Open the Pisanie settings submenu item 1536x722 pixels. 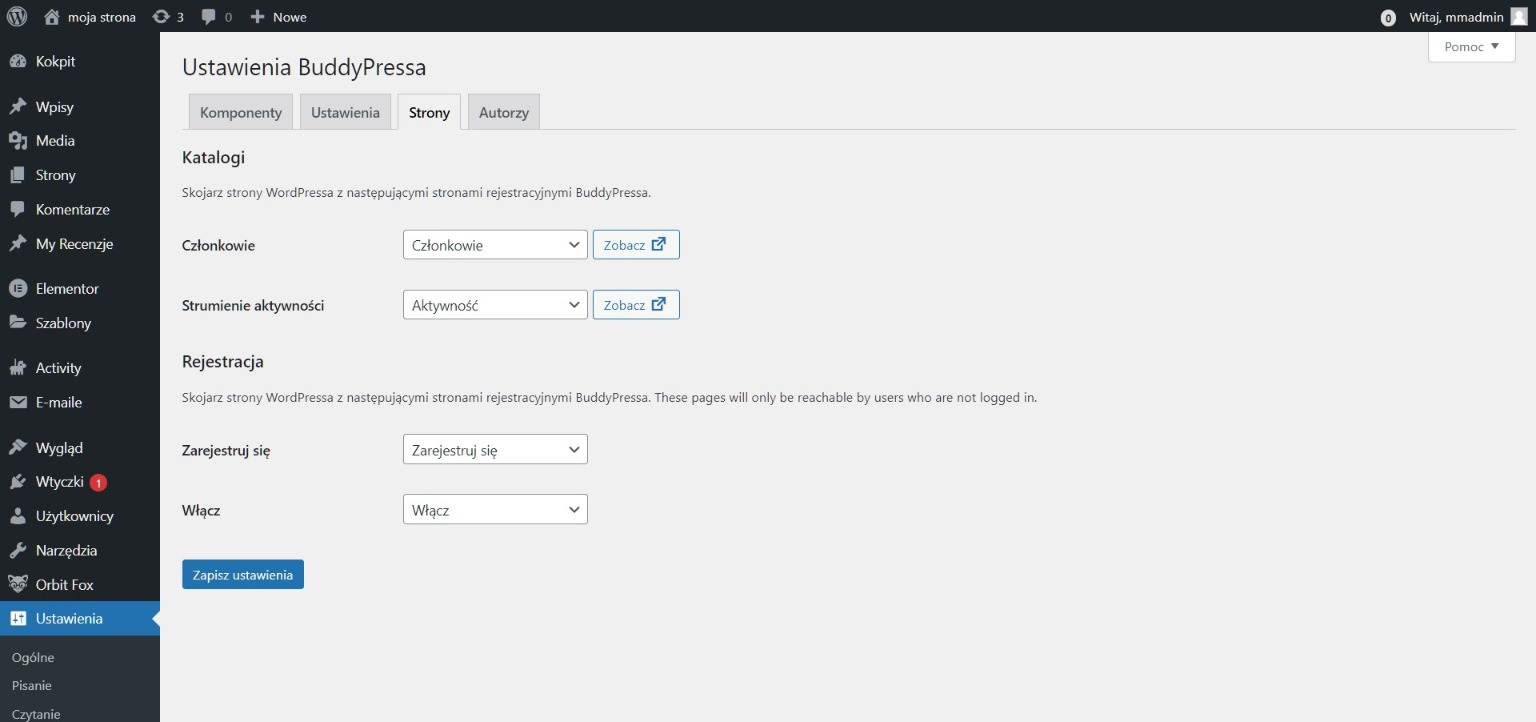click(32, 686)
